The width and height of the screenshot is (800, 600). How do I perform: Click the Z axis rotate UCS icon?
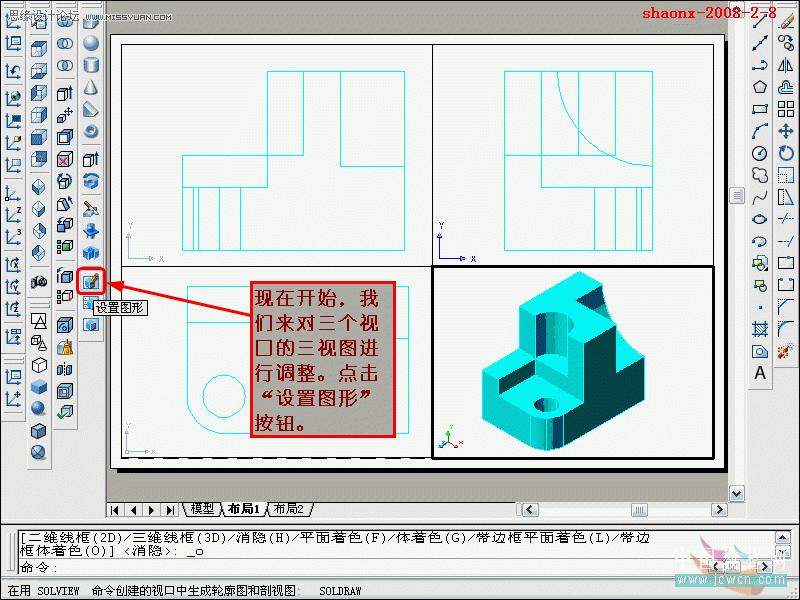tap(13, 309)
